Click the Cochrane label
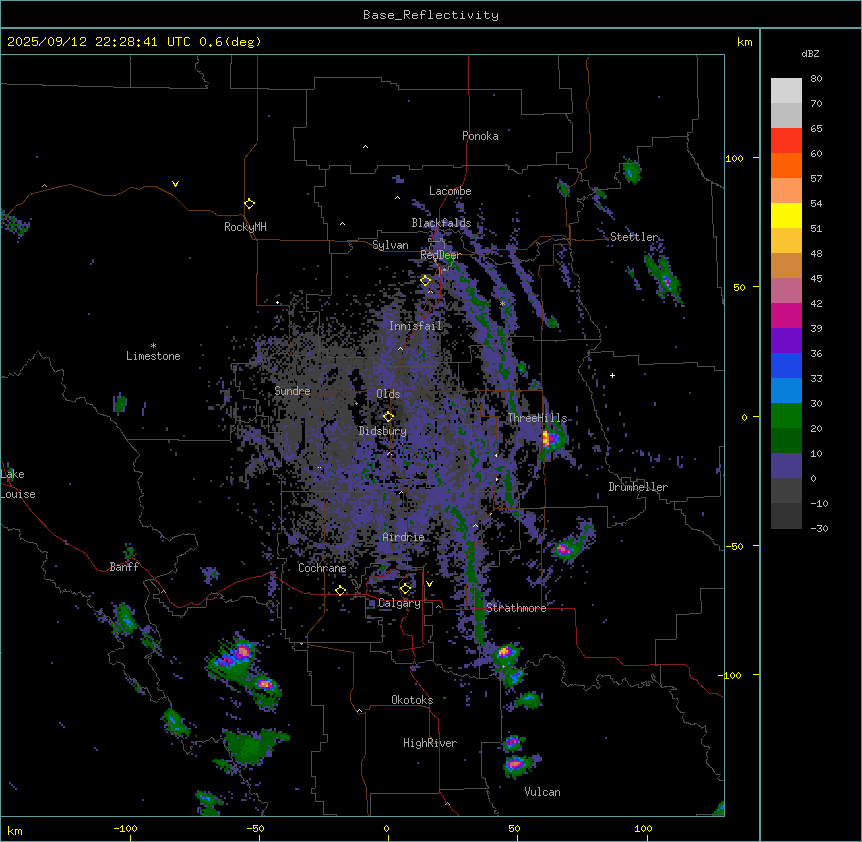Viewport: 862px width, 842px height. [x=322, y=568]
